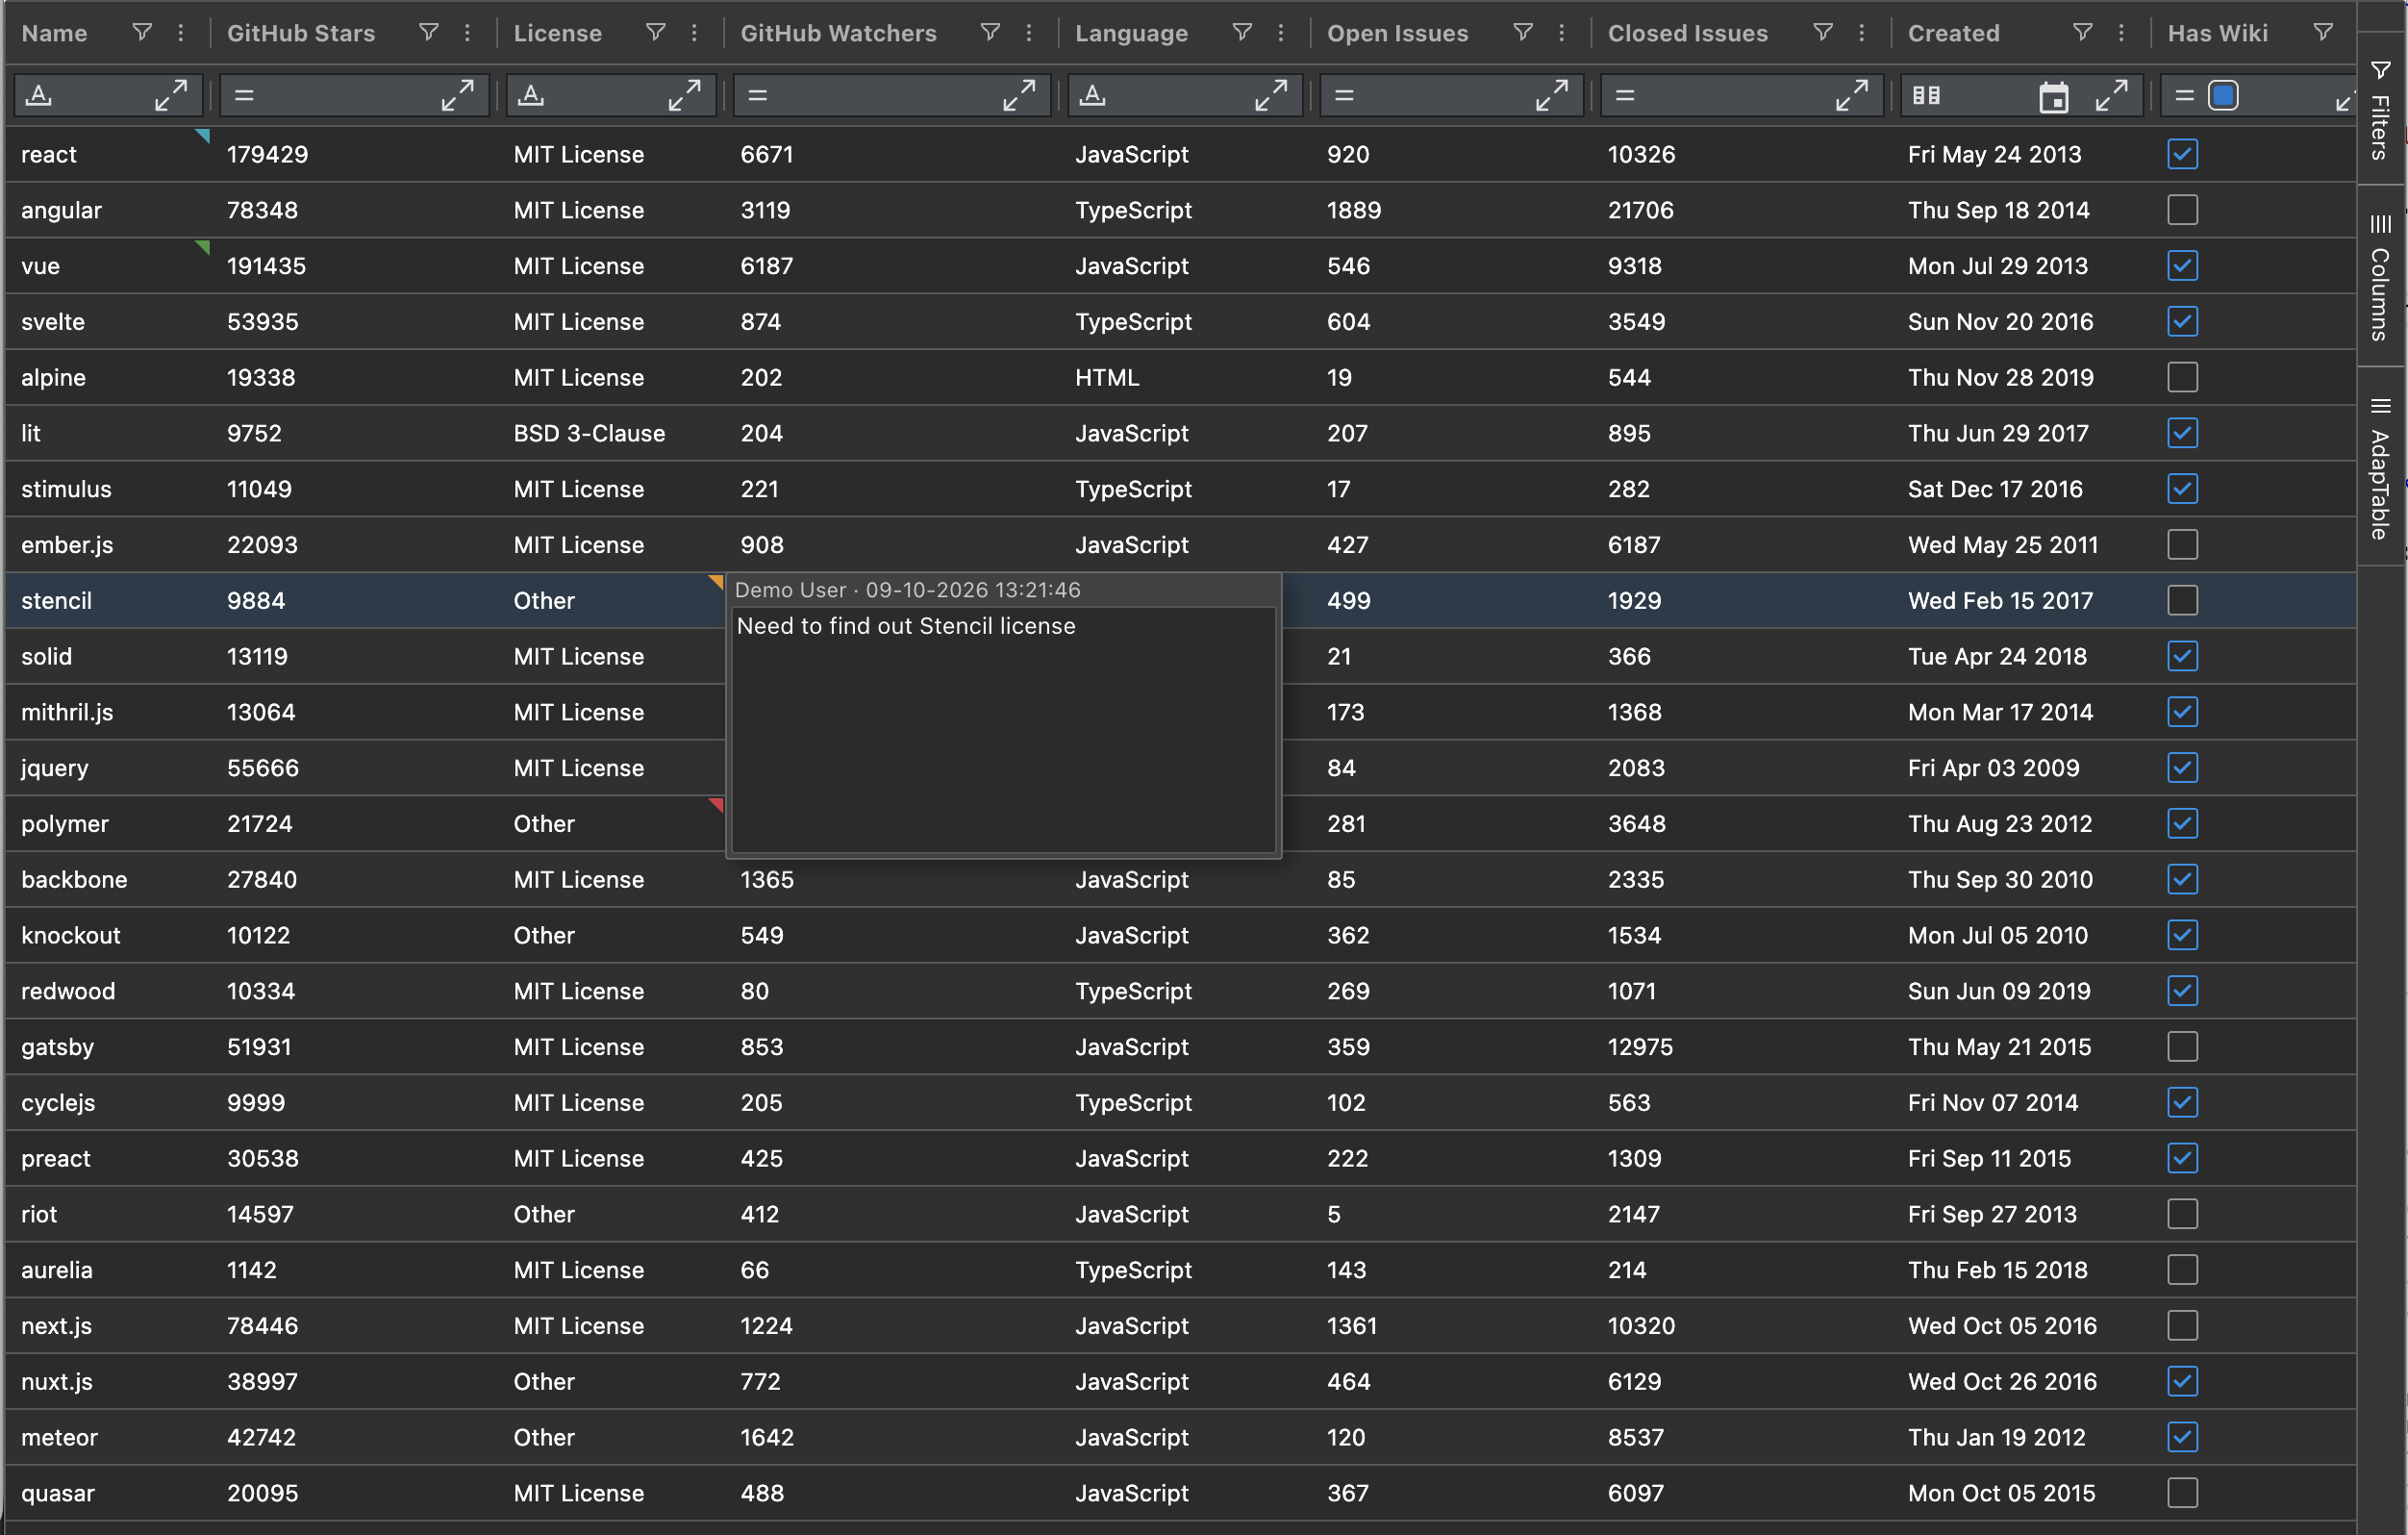Change the Closed Issues equals predicate selector
Image resolution: width=2408 pixels, height=1535 pixels.
tap(1626, 96)
